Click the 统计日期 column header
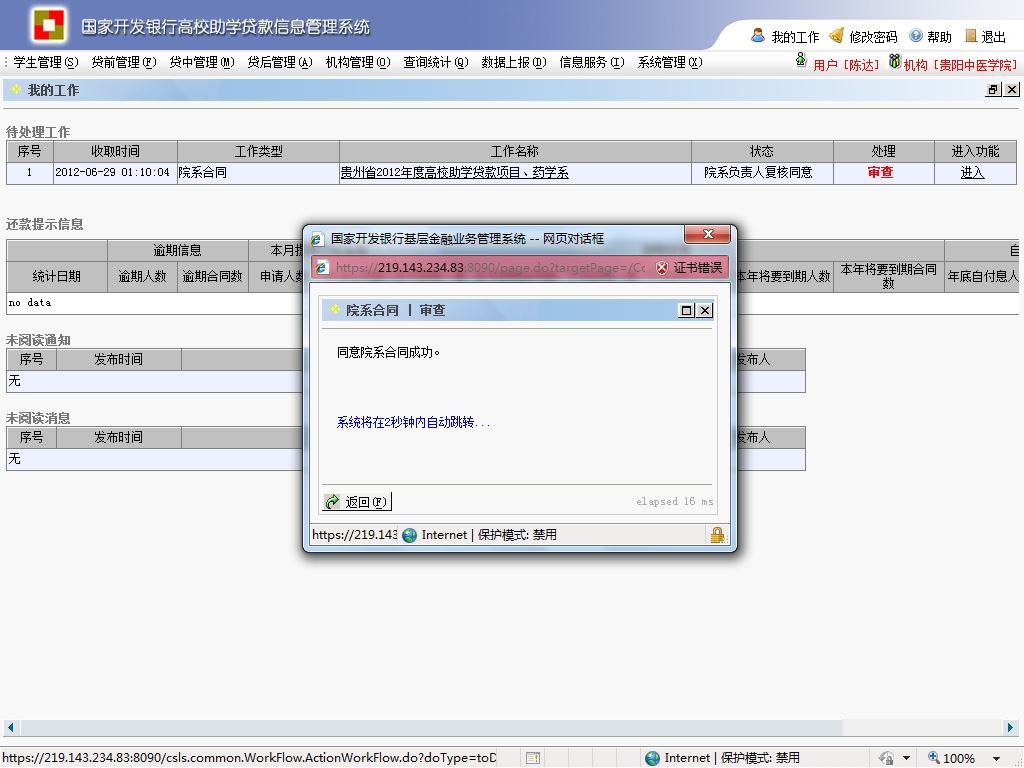 [x=57, y=276]
